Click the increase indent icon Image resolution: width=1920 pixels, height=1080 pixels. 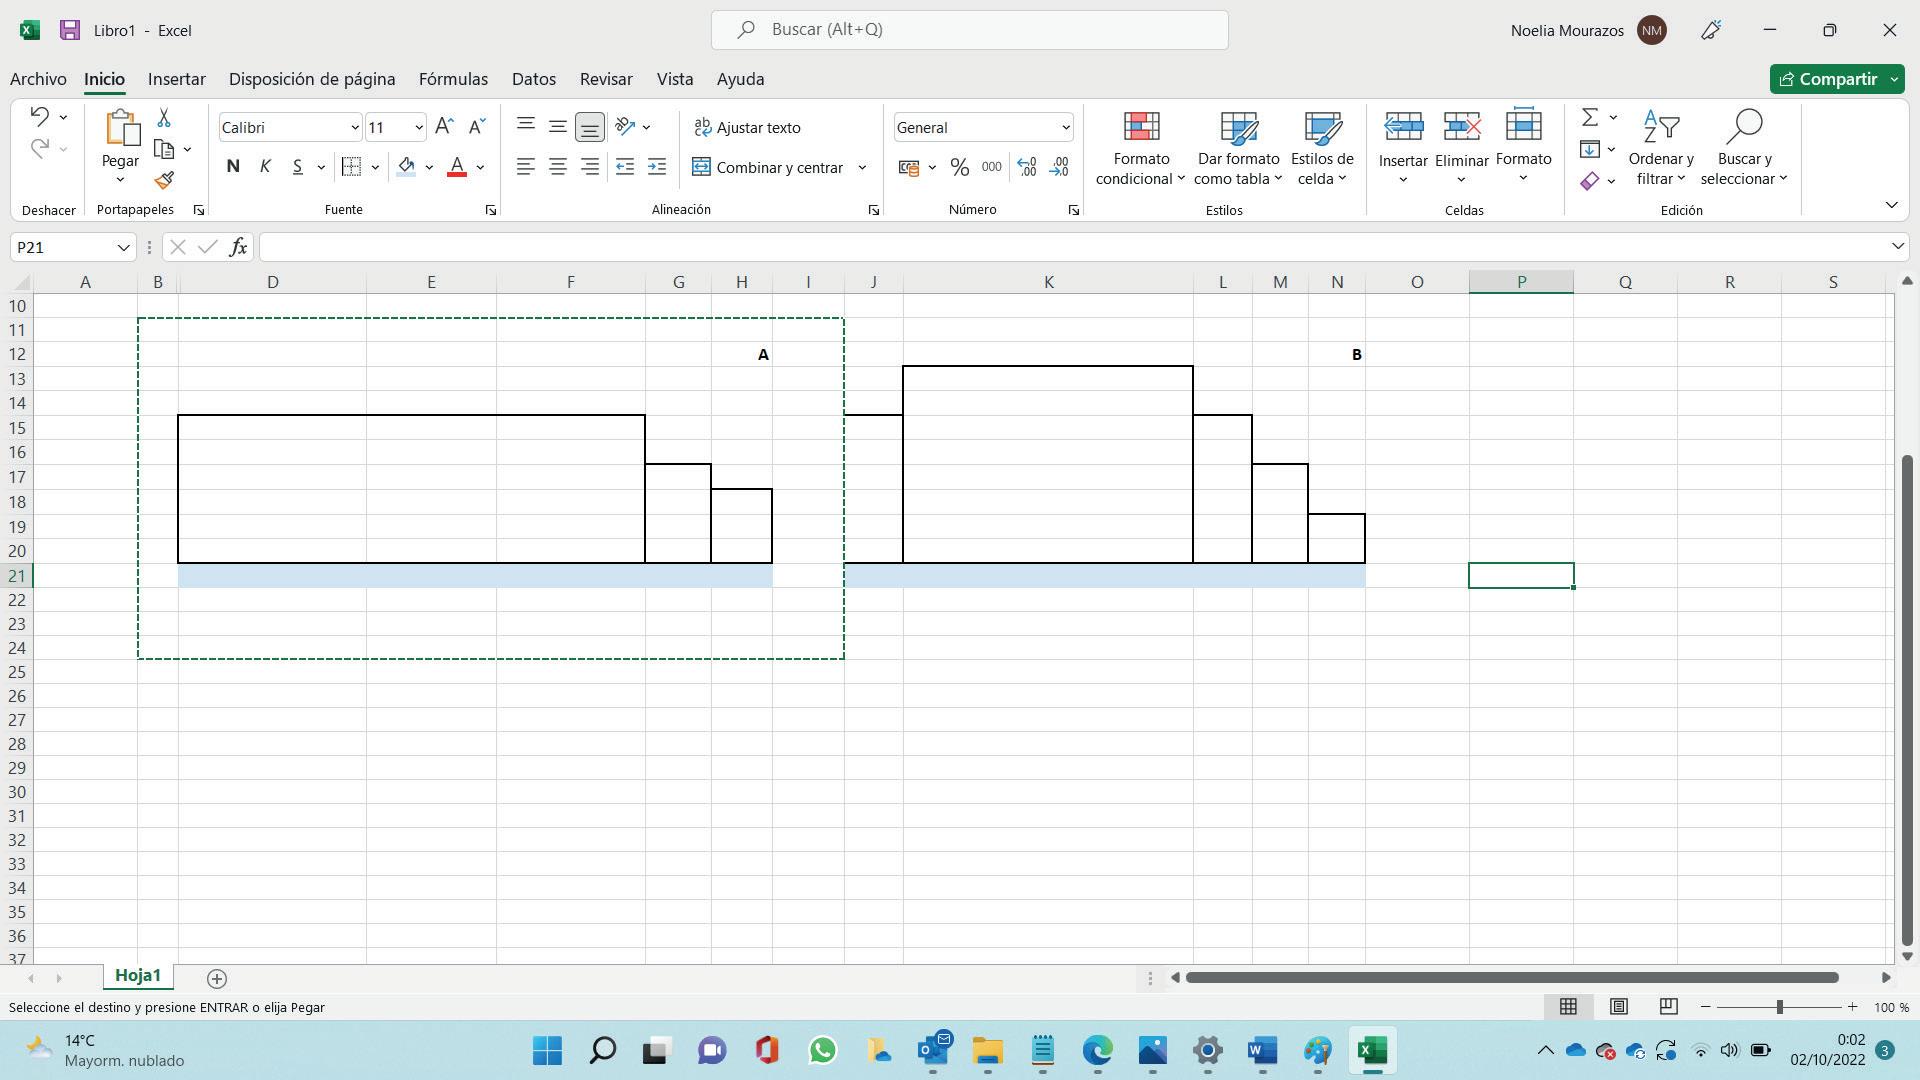pos(657,168)
